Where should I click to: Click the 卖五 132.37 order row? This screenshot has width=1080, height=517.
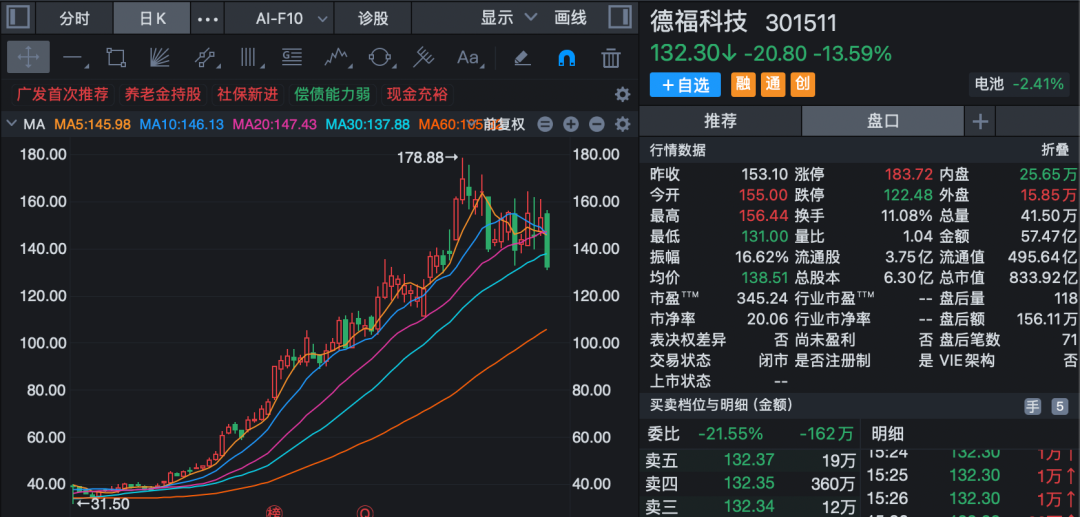(x=750, y=460)
